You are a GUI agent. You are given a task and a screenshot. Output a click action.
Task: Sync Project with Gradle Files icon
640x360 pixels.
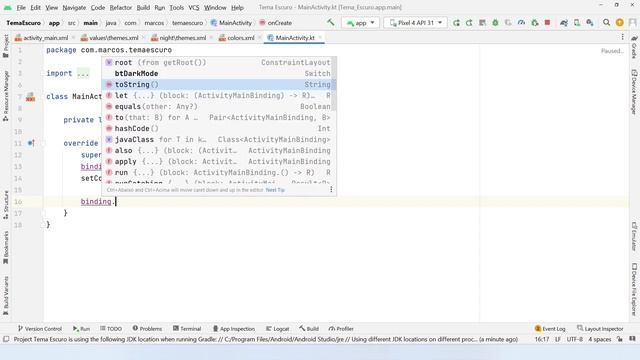[x=564, y=23]
